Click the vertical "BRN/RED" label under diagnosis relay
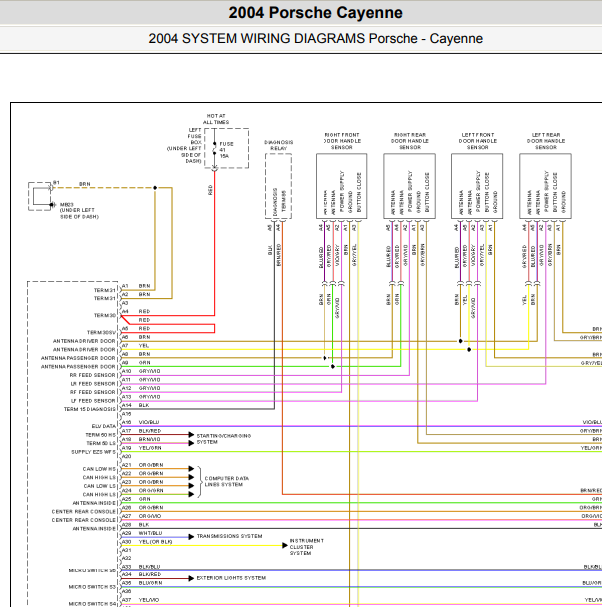This screenshot has height=607, width=602. tap(279, 255)
